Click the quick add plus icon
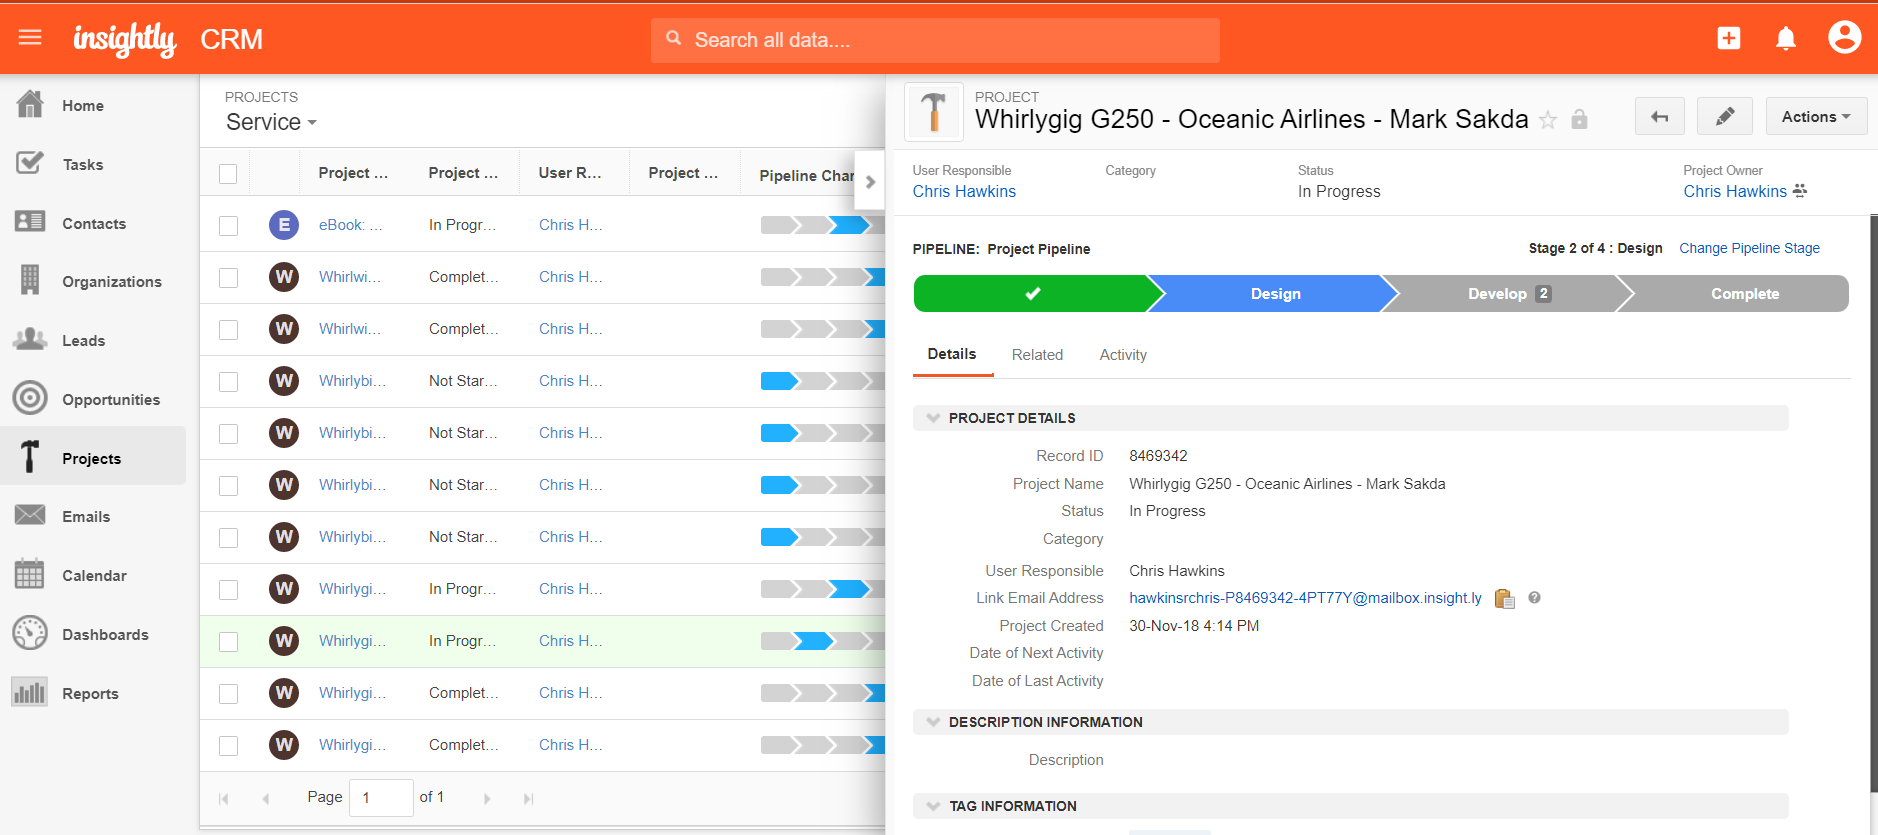Viewport: 1878px width, 835px height. tap(1728, 38)
